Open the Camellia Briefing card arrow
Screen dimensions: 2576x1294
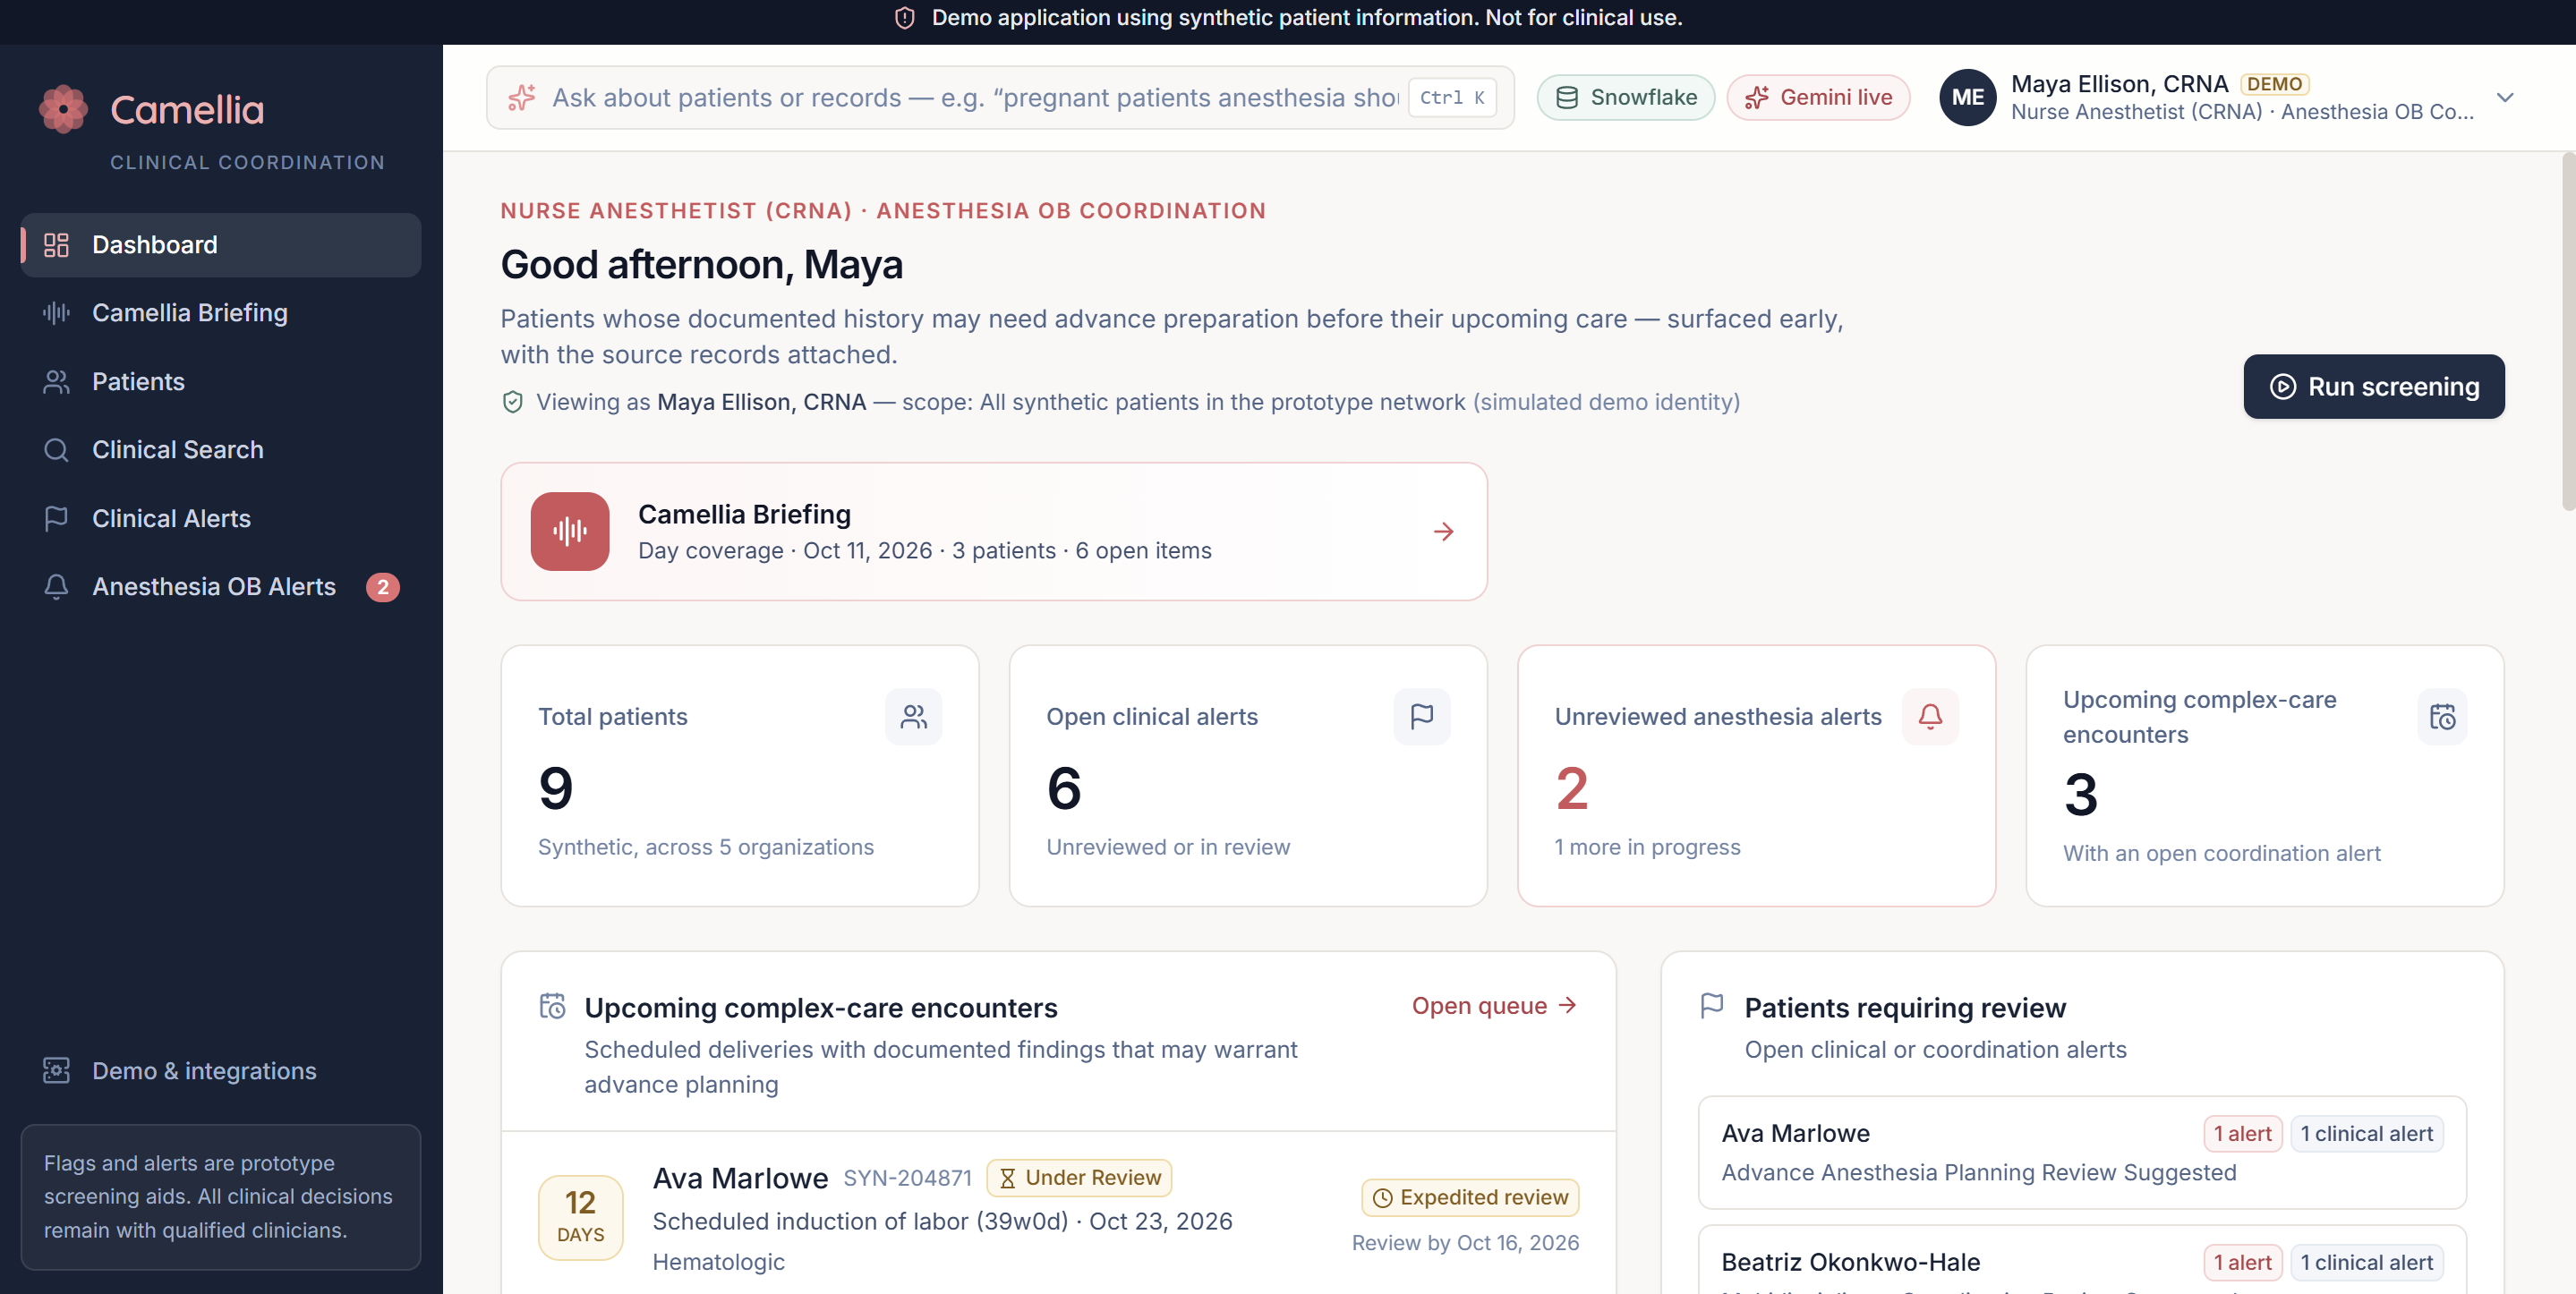(1443, 532)
